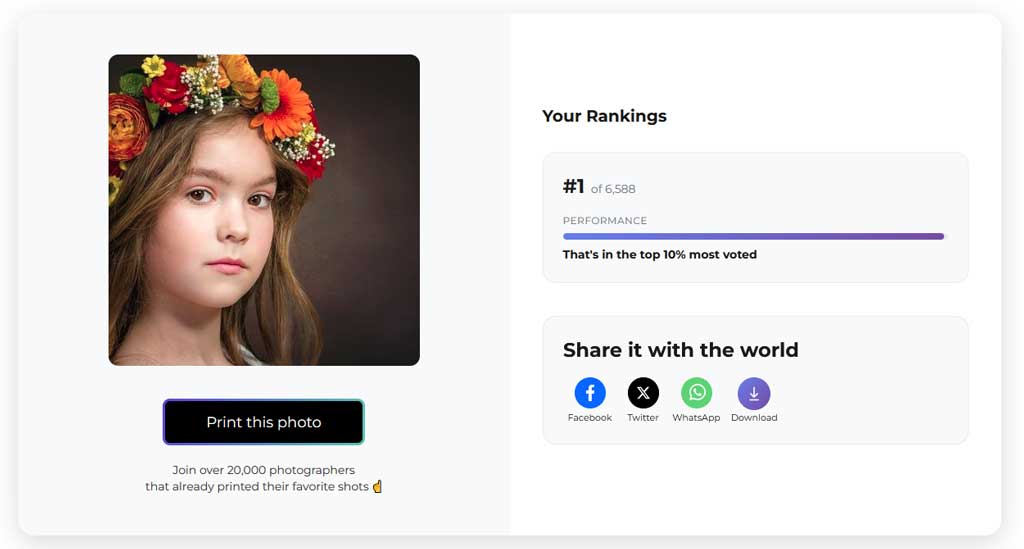1024x549 pixels.
Task: Click 'top 10% most voted' text
Action: pos(698,255)
